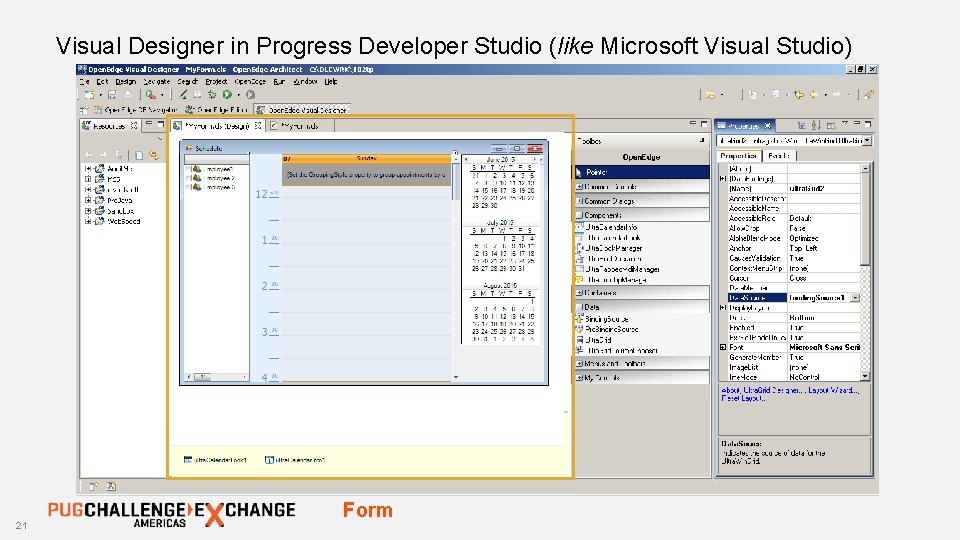Click the Sunday day header in schedule
The width and height of the screenshot is (960, 540).
coord(366,159)
